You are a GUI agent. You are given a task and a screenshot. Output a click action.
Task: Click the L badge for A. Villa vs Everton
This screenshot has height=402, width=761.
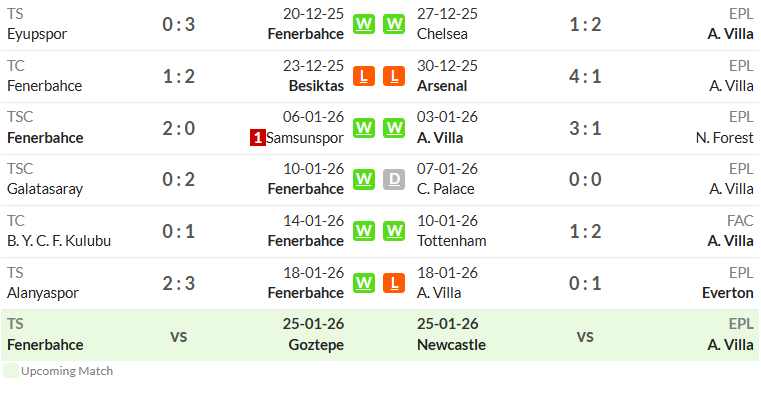394,283
